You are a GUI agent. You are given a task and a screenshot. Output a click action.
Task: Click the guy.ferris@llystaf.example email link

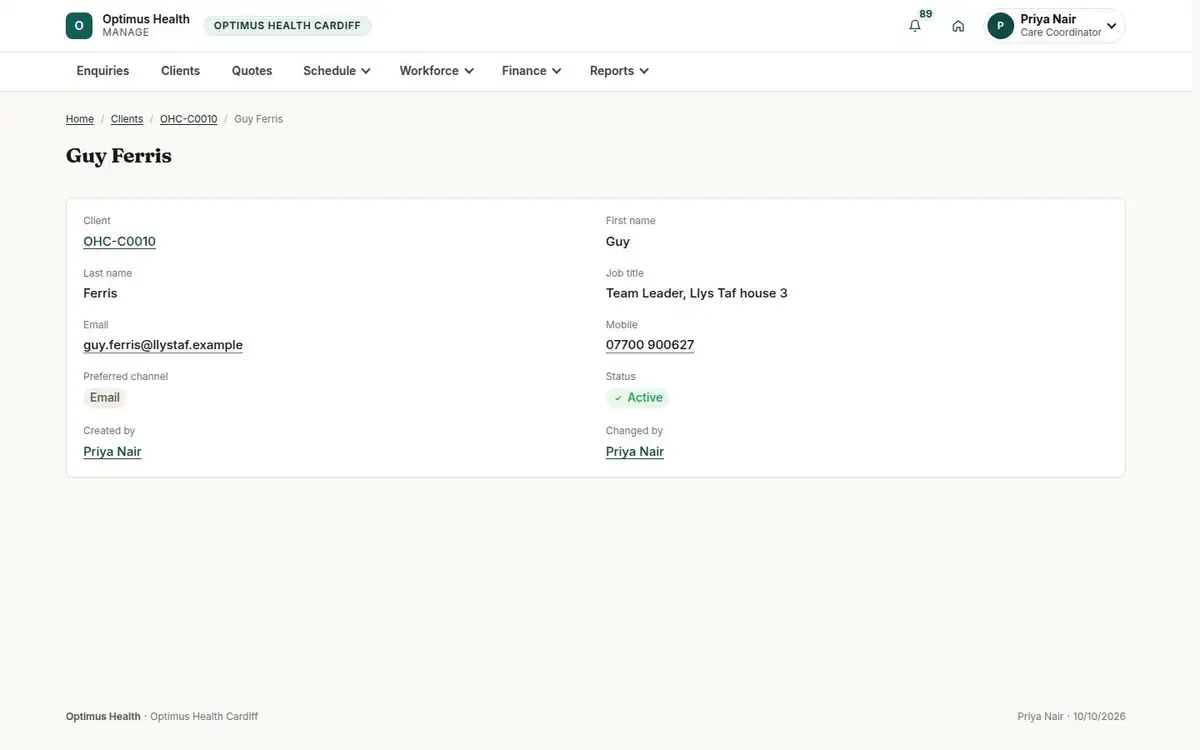(163, 345)
